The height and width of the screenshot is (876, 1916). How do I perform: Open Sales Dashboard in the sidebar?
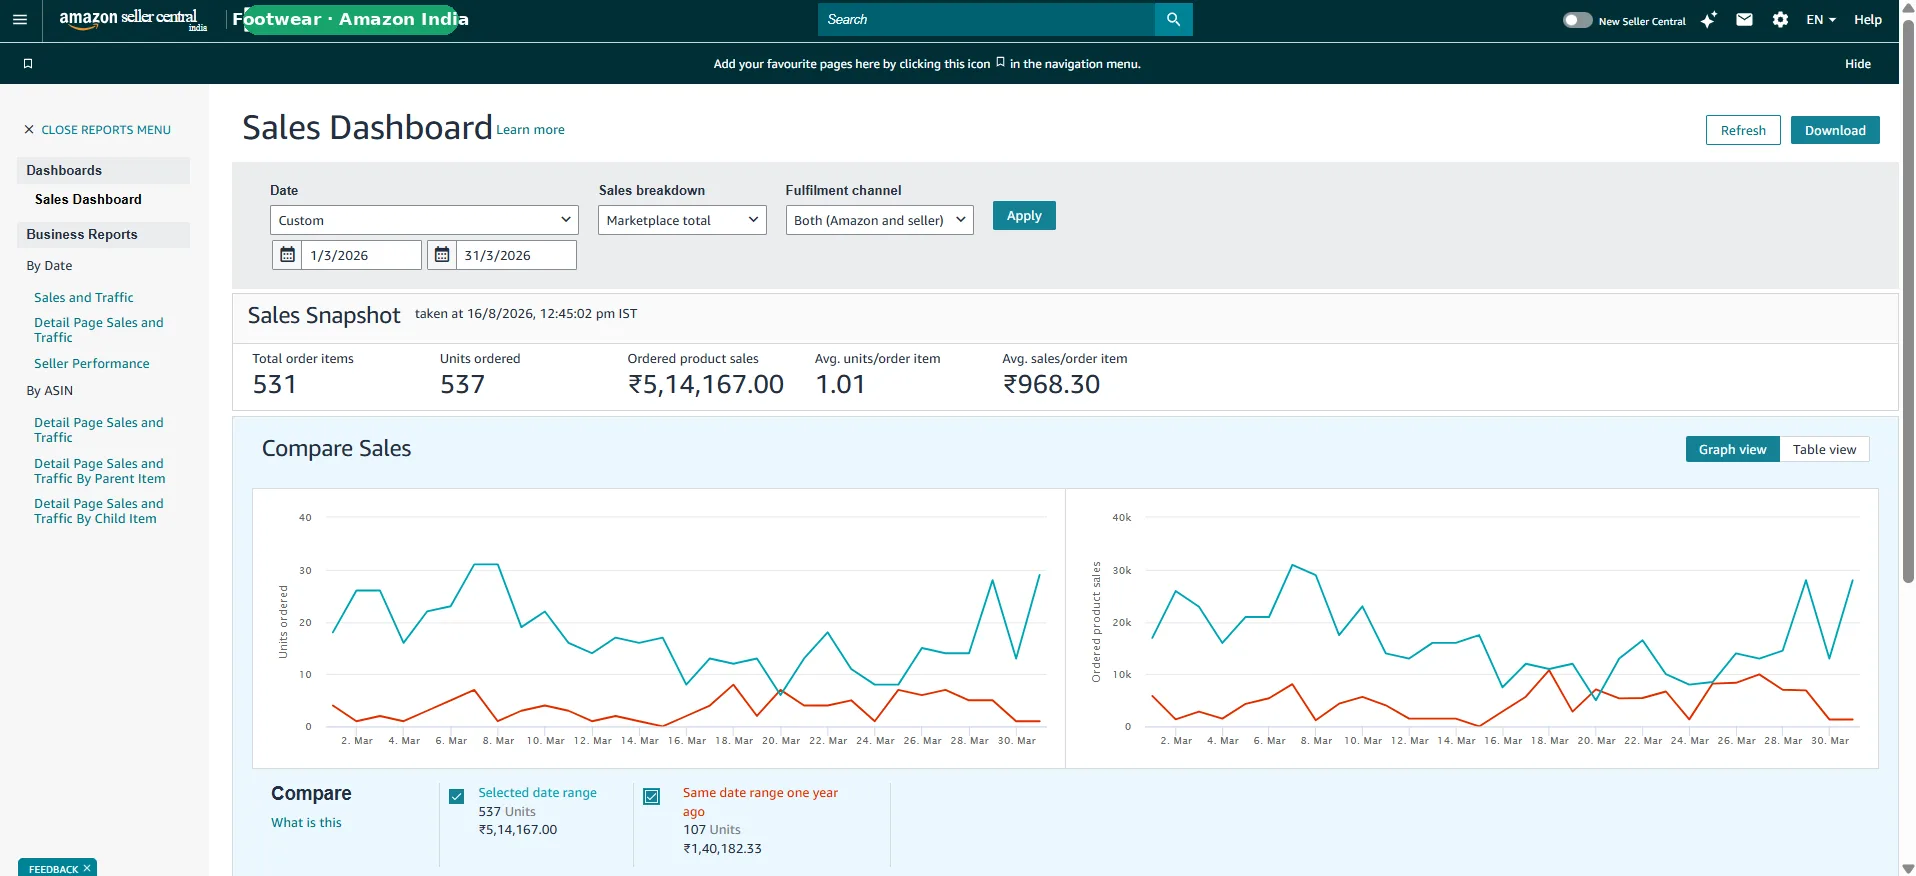tap(88, 199)
